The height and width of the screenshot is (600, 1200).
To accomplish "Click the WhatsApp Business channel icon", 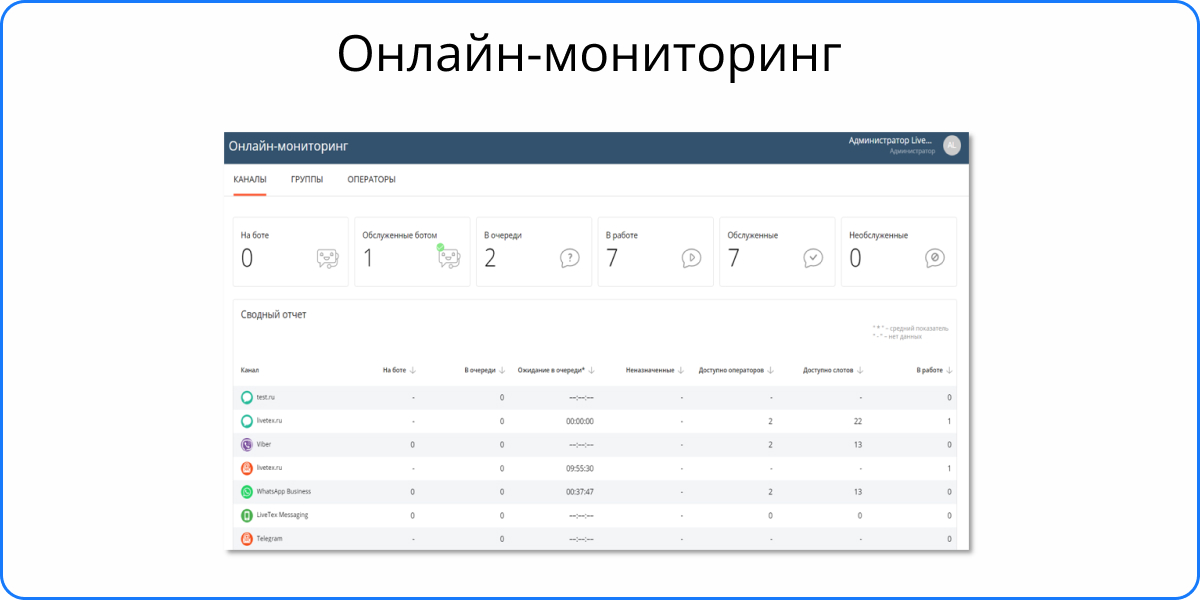I will [247, 492].
